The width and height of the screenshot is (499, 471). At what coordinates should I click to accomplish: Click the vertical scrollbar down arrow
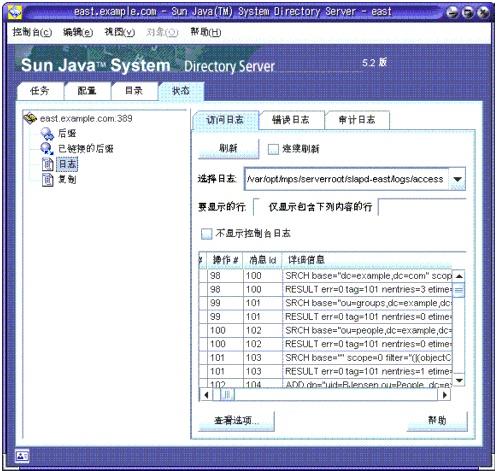pyautogui.click(x=459, y=380)
